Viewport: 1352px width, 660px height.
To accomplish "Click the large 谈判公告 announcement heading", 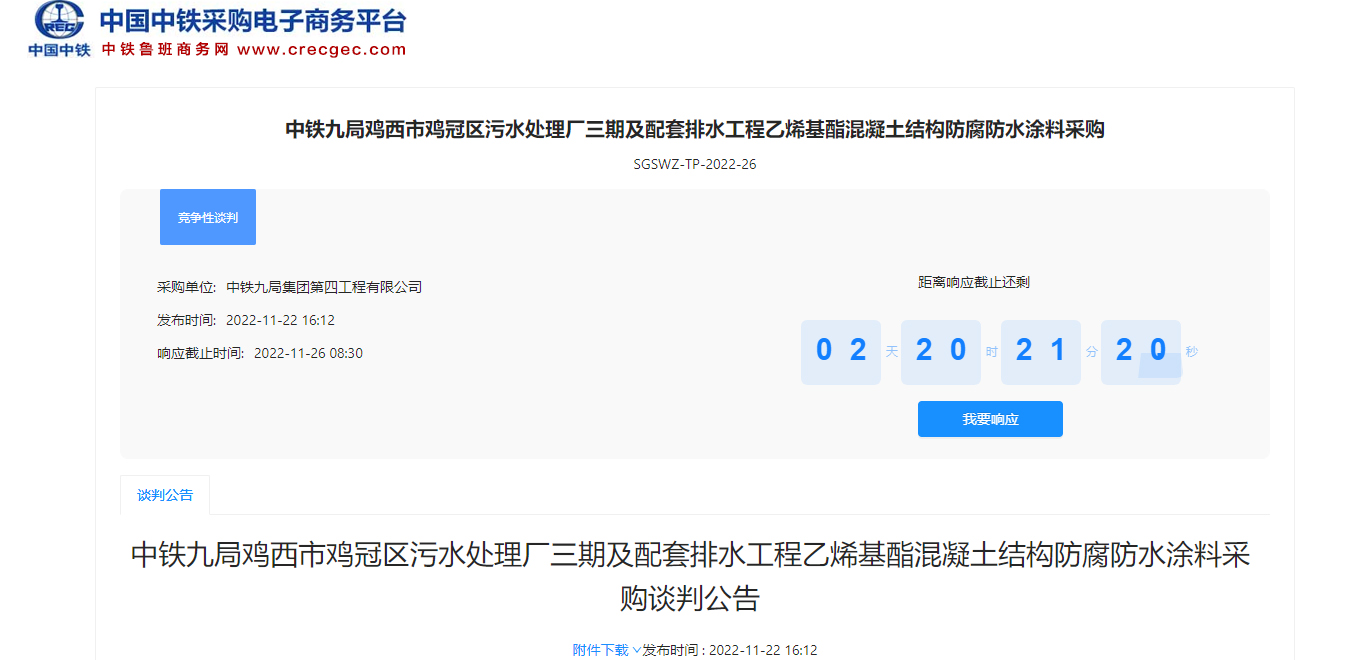I will (x=690, y=576).
